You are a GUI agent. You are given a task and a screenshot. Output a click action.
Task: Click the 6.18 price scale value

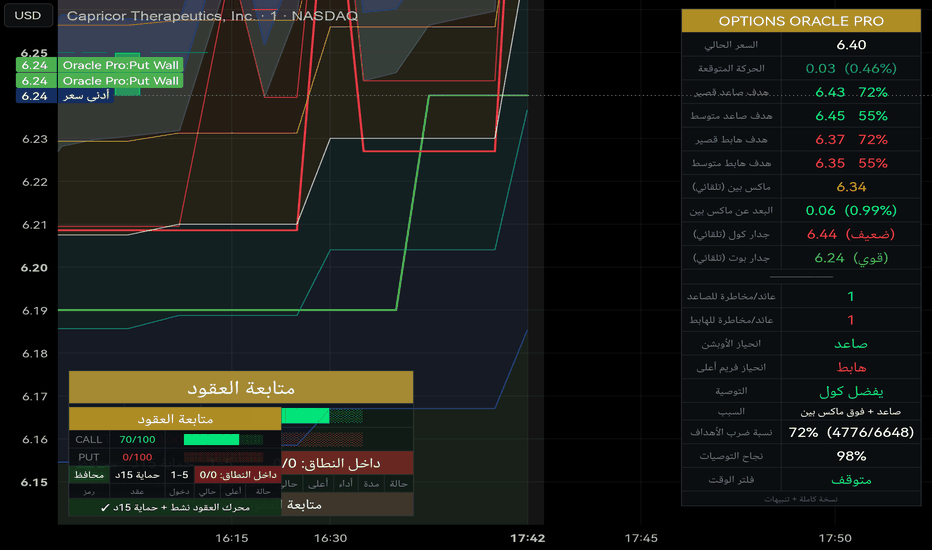coord(34,354)
